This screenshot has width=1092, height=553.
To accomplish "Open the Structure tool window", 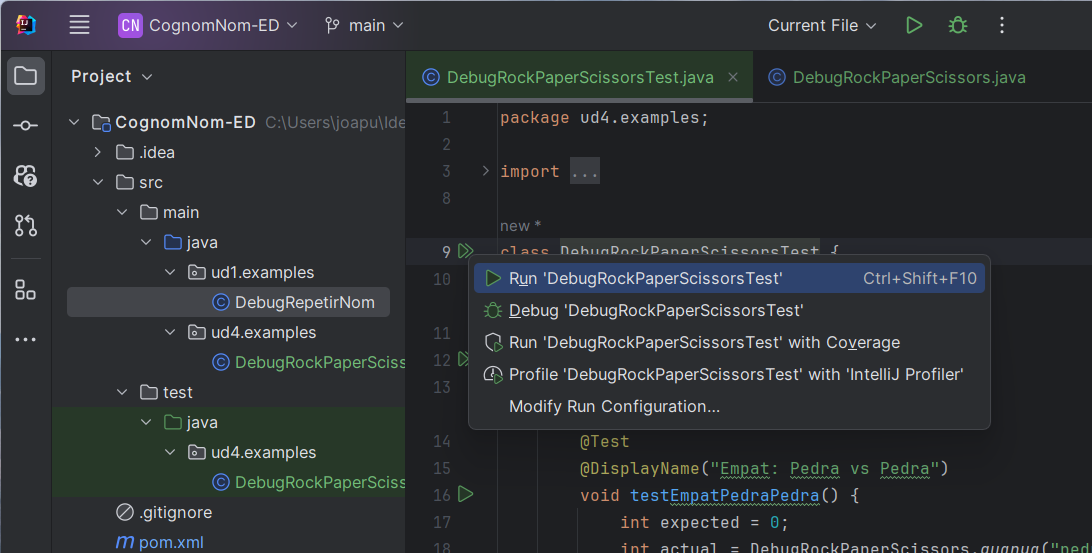I will pos(26,290).
